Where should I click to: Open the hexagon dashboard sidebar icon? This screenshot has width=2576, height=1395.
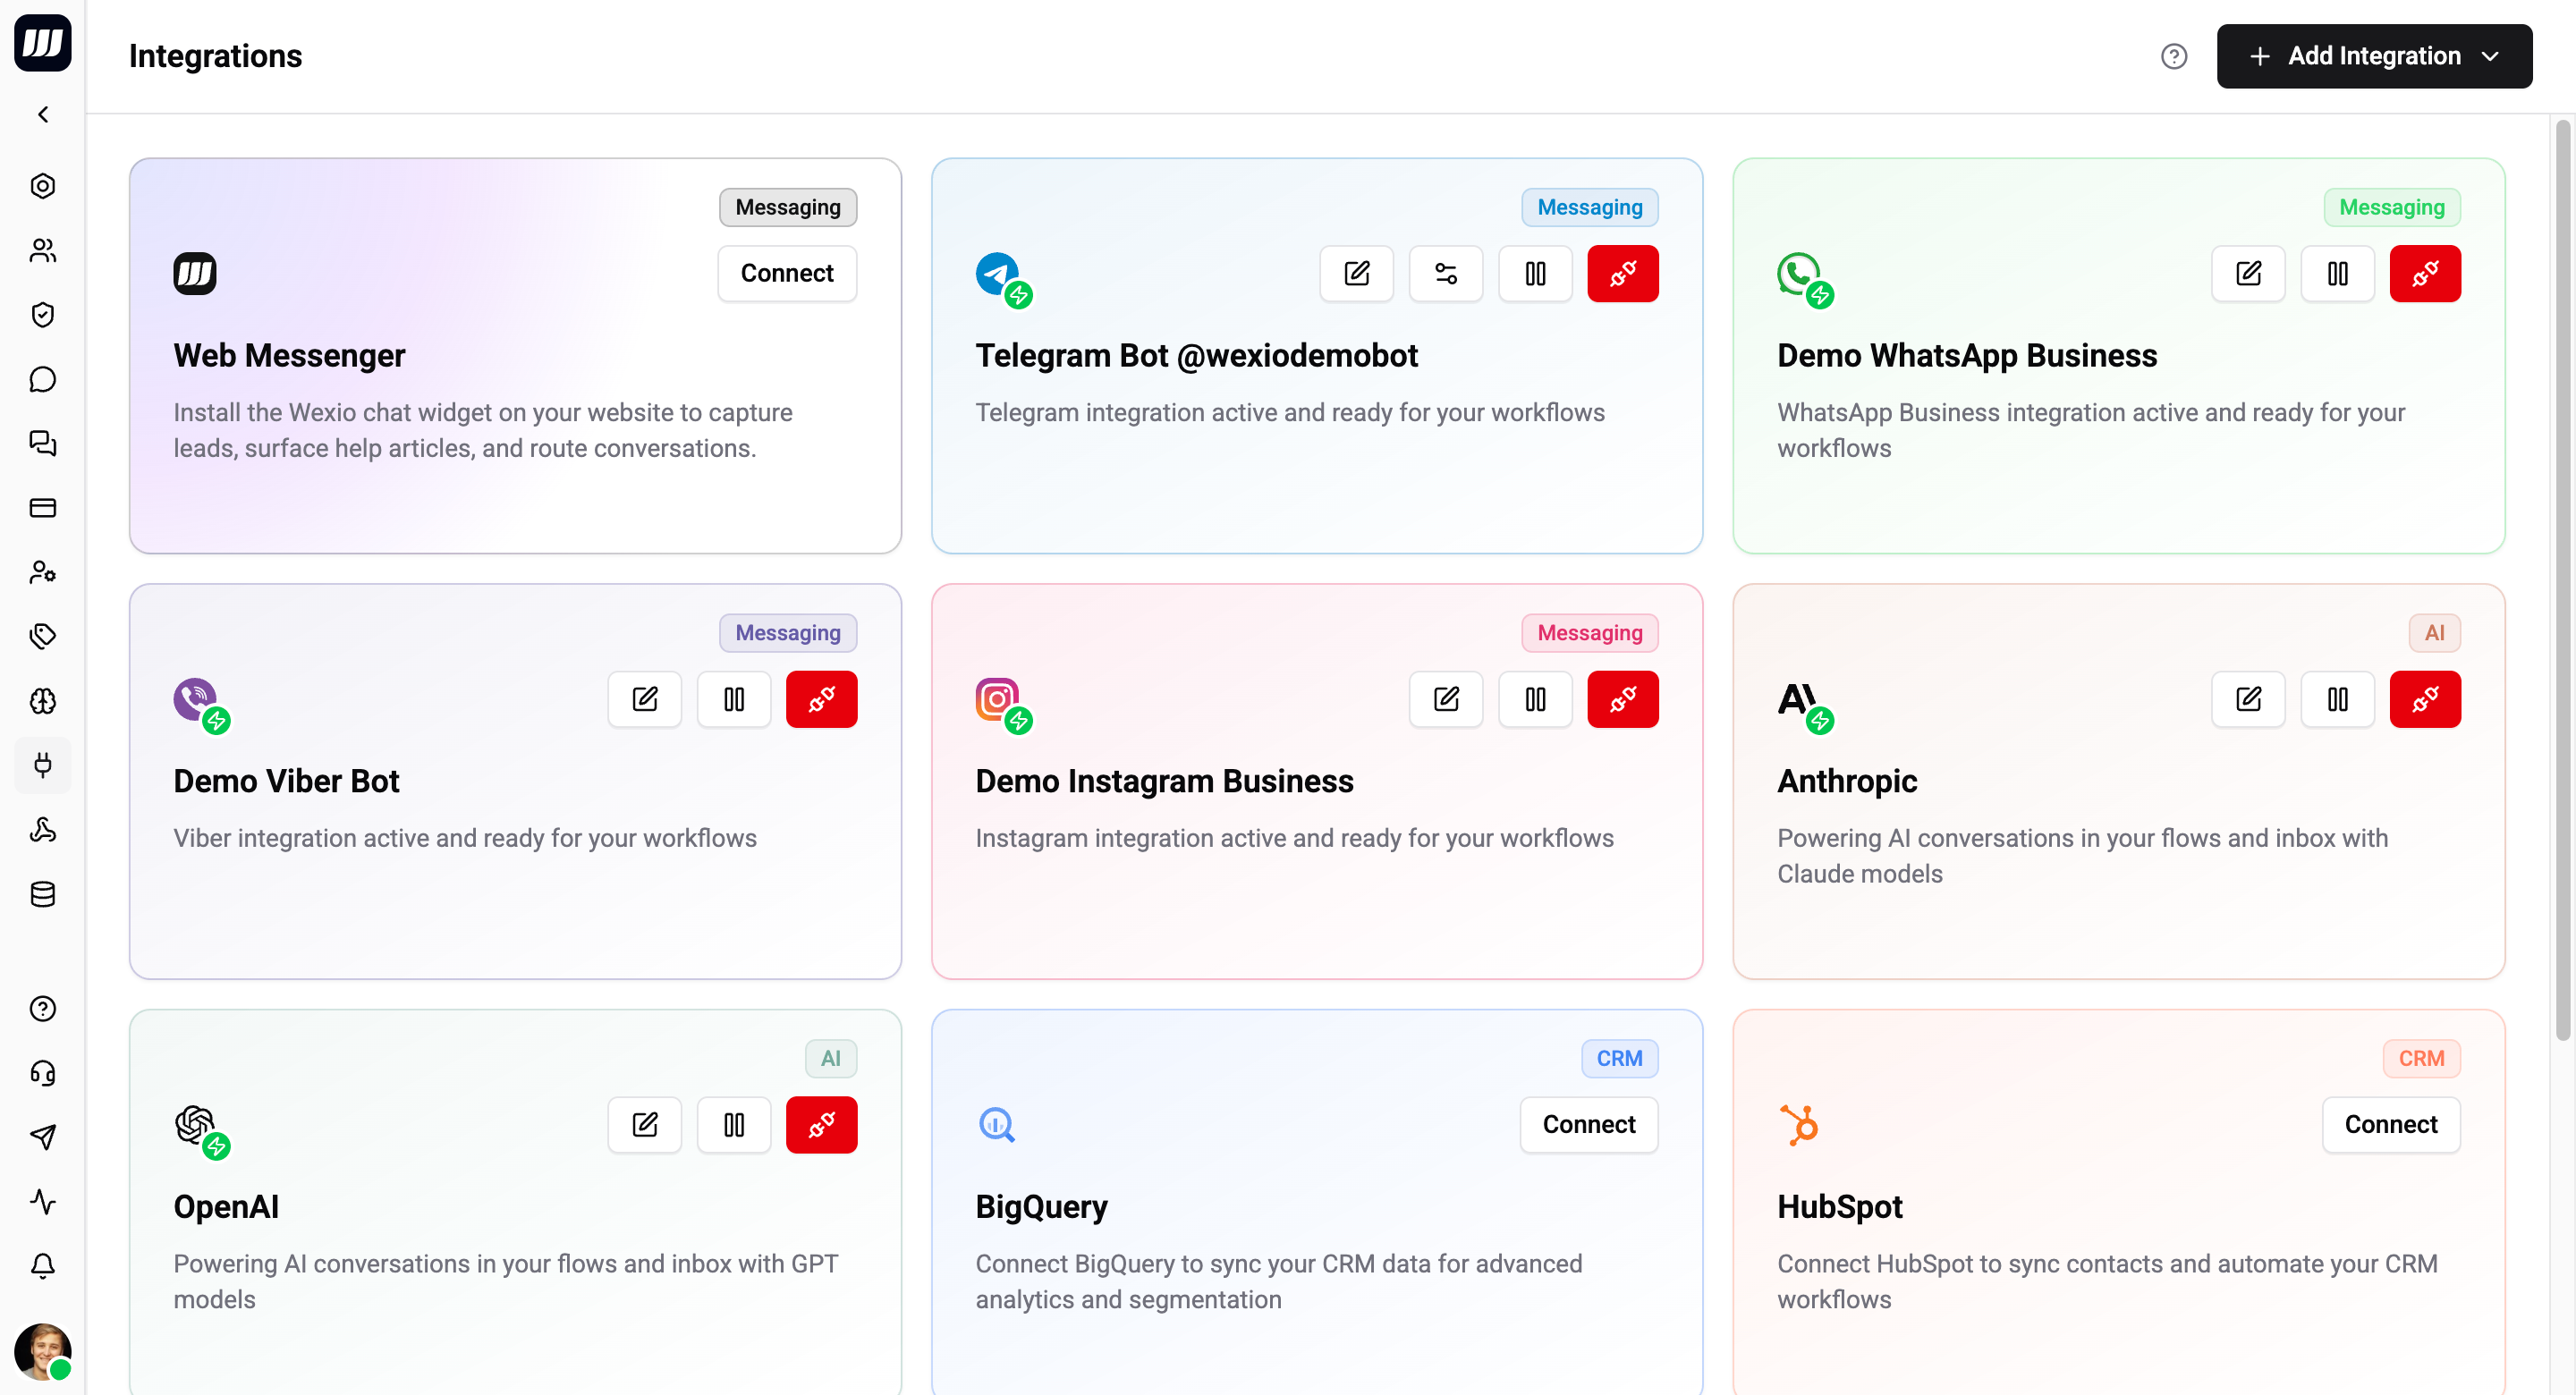tap(43, 186)
